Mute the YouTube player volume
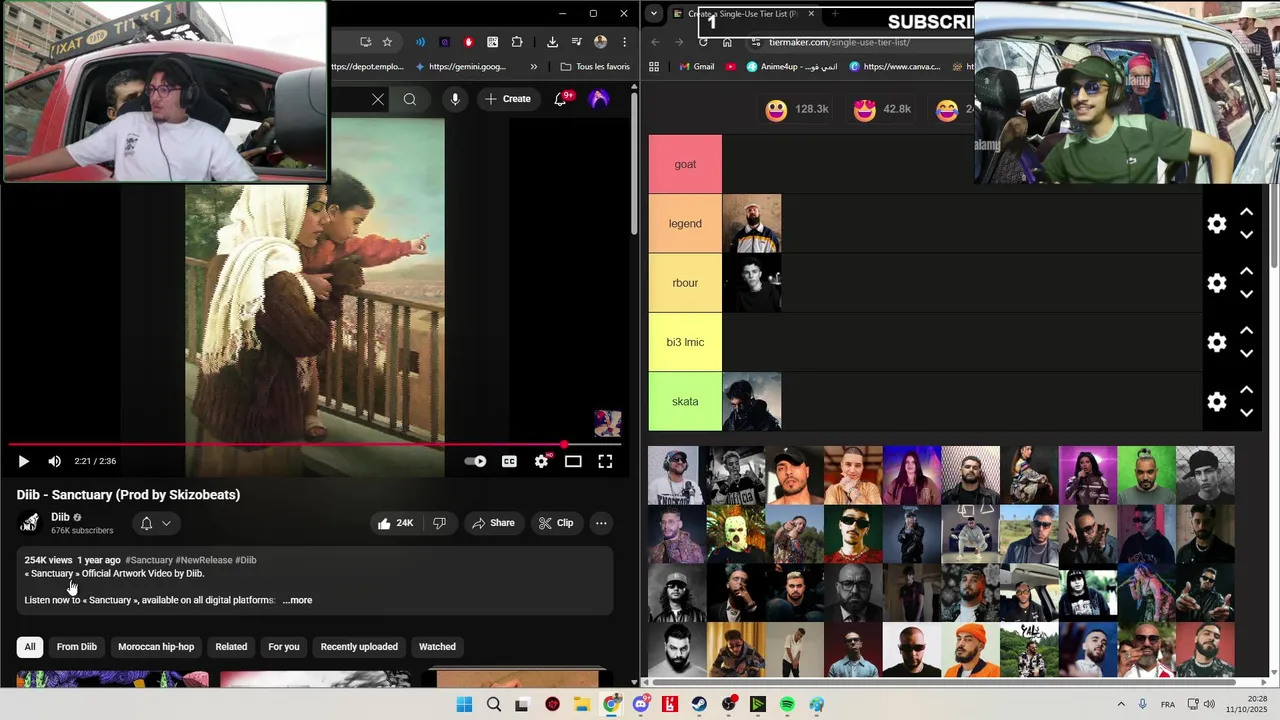Screen dimensions: 1280x720 [54, 461]
